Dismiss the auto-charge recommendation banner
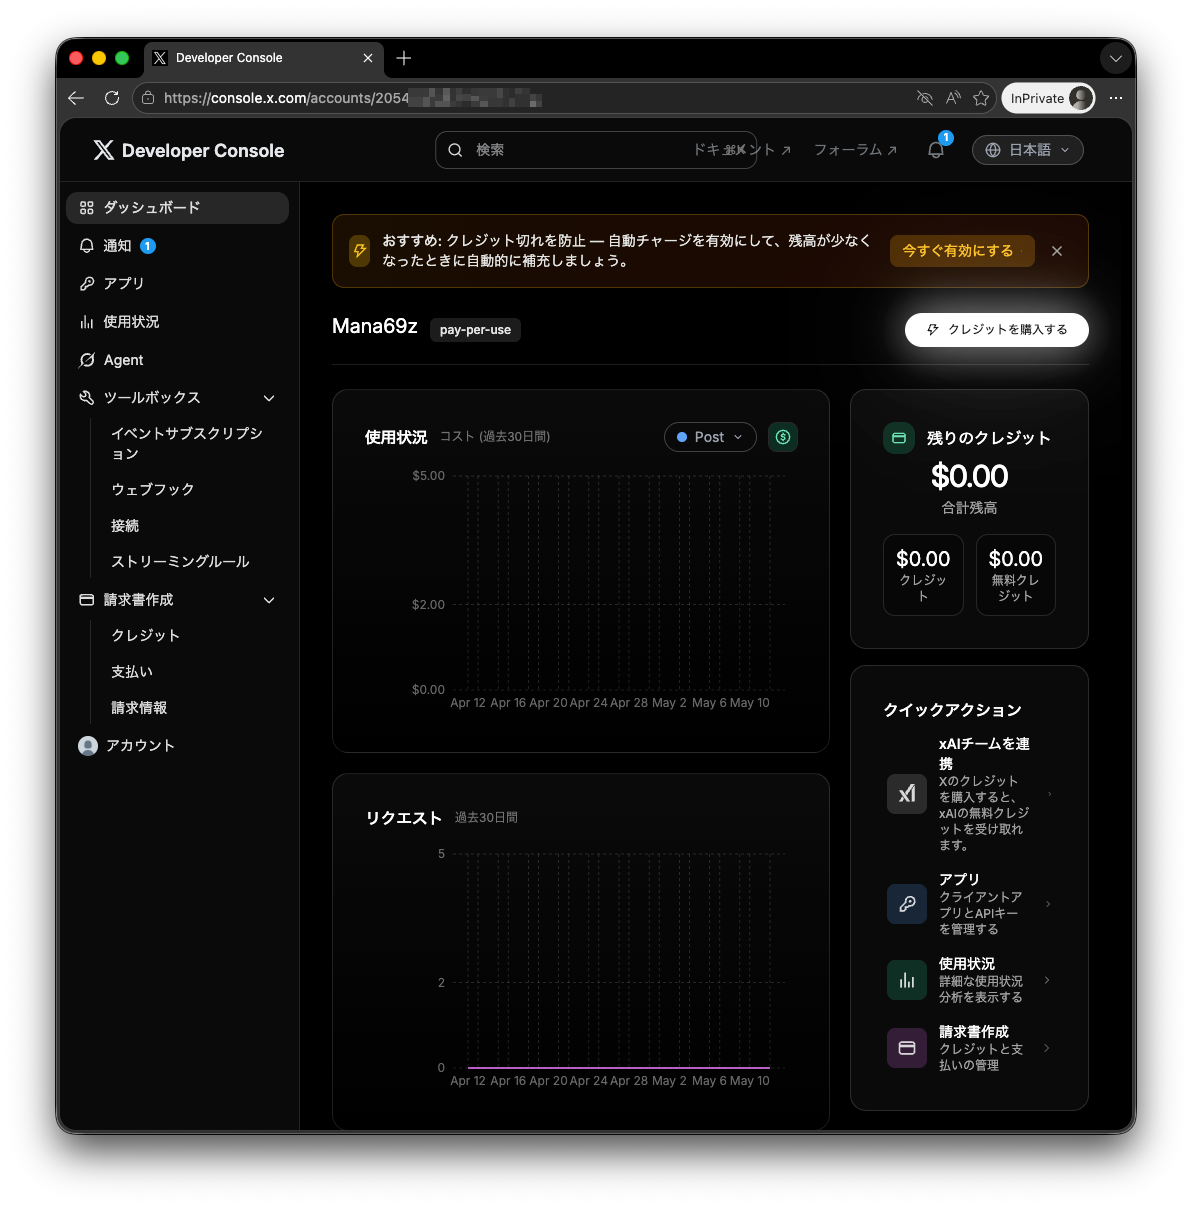 click(1057, 251)
